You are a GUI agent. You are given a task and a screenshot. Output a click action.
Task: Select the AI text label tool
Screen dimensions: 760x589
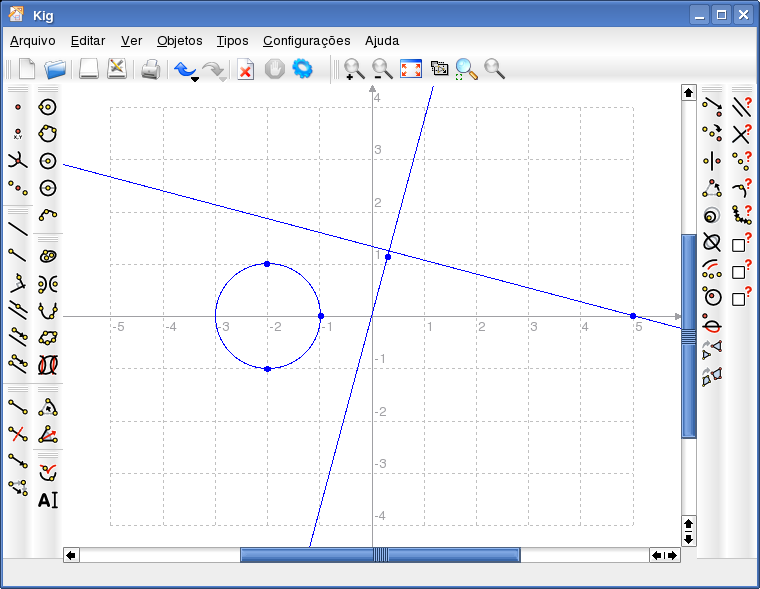pyautogui.click(x=48, y=500)
